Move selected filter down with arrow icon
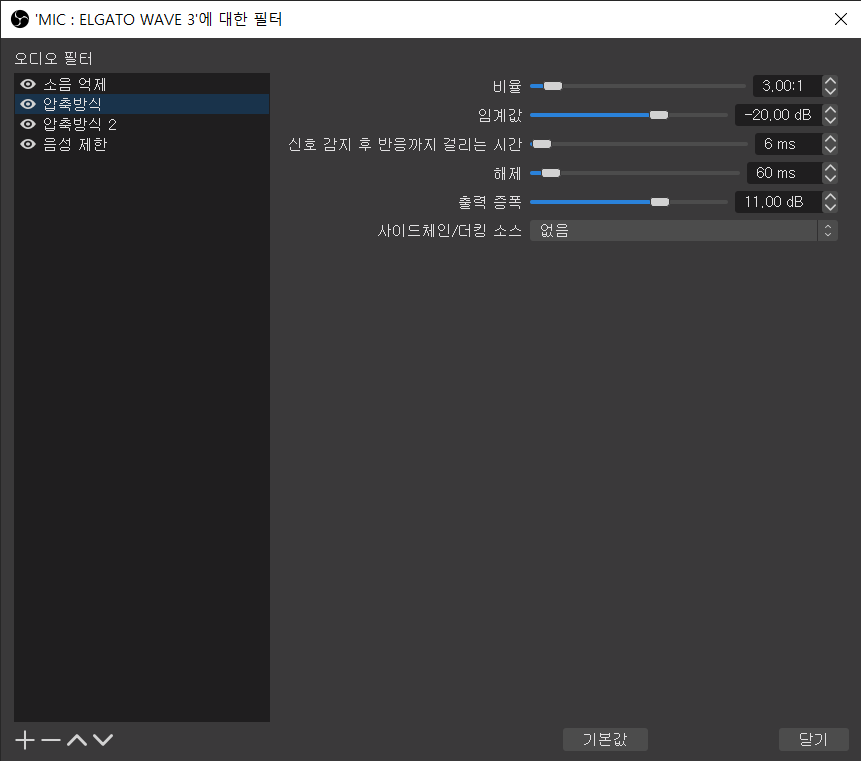The image size is (861, 761). pyautogui.click(x=103, y=740)
